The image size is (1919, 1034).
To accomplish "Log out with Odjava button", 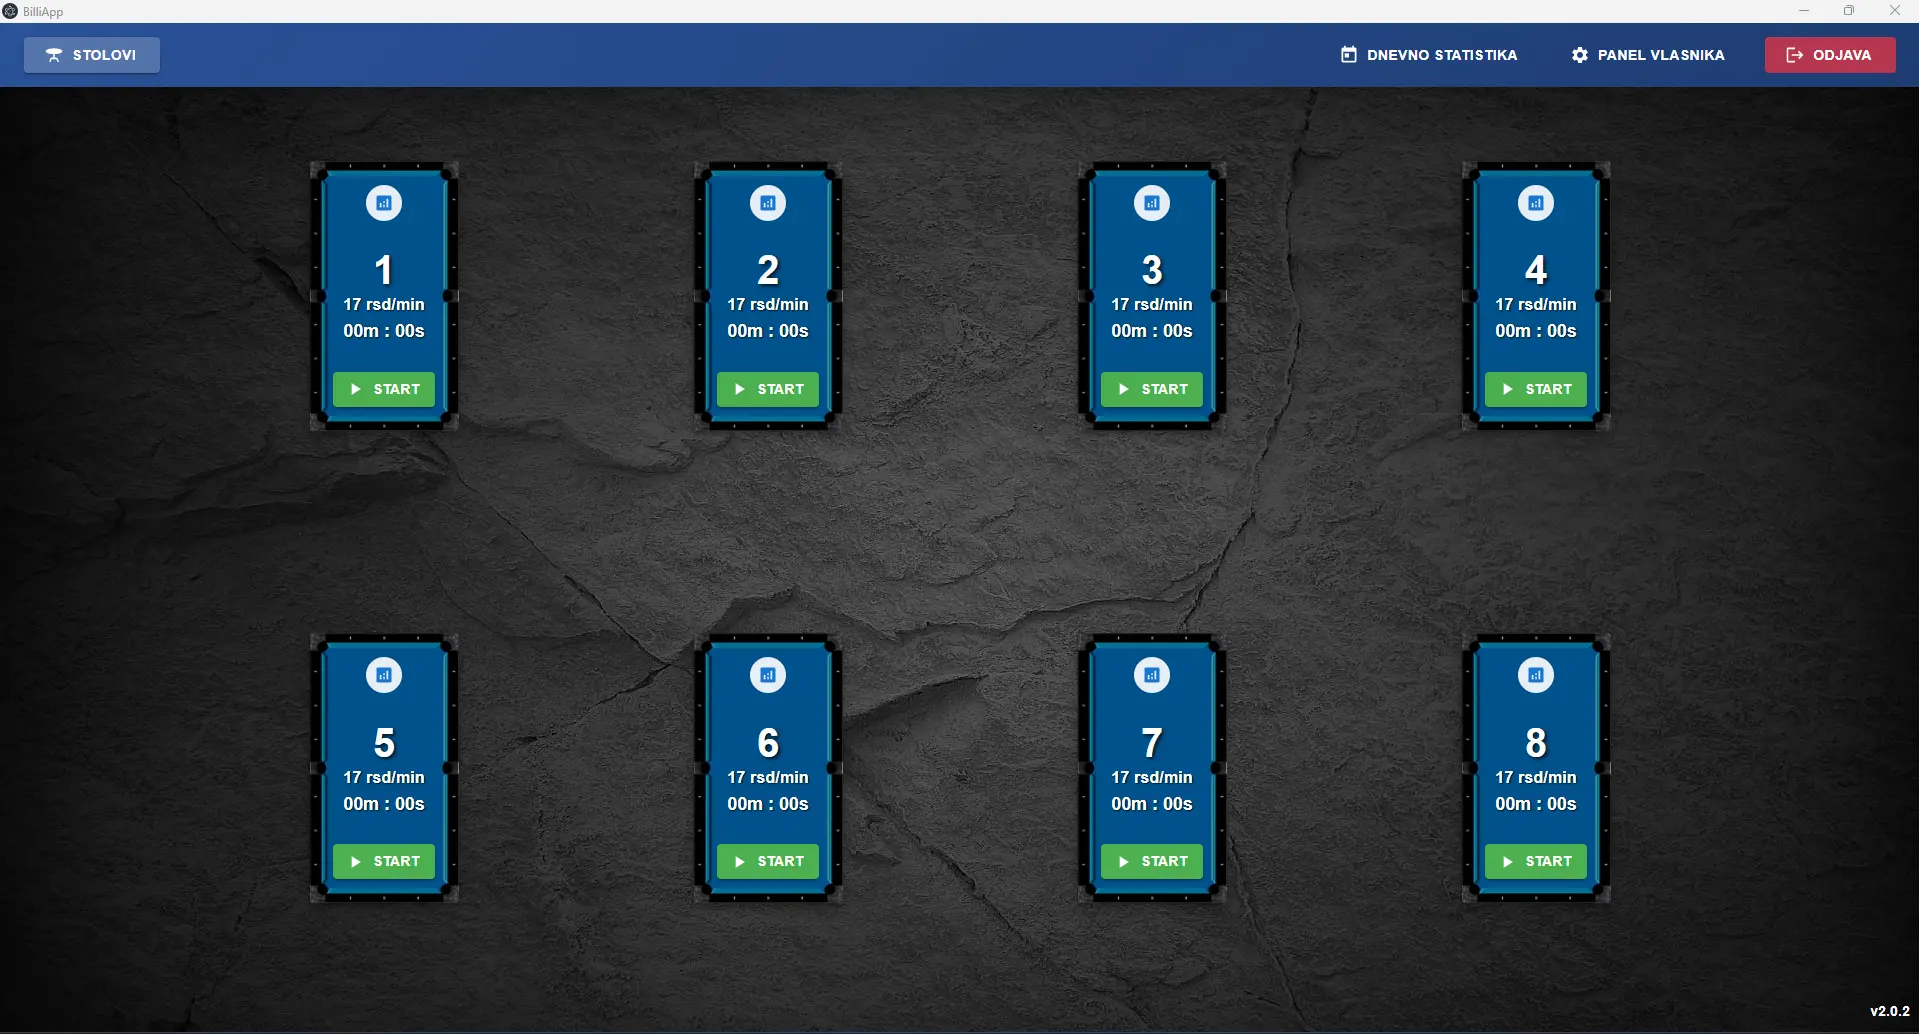I will click(x=1830, y=55).
